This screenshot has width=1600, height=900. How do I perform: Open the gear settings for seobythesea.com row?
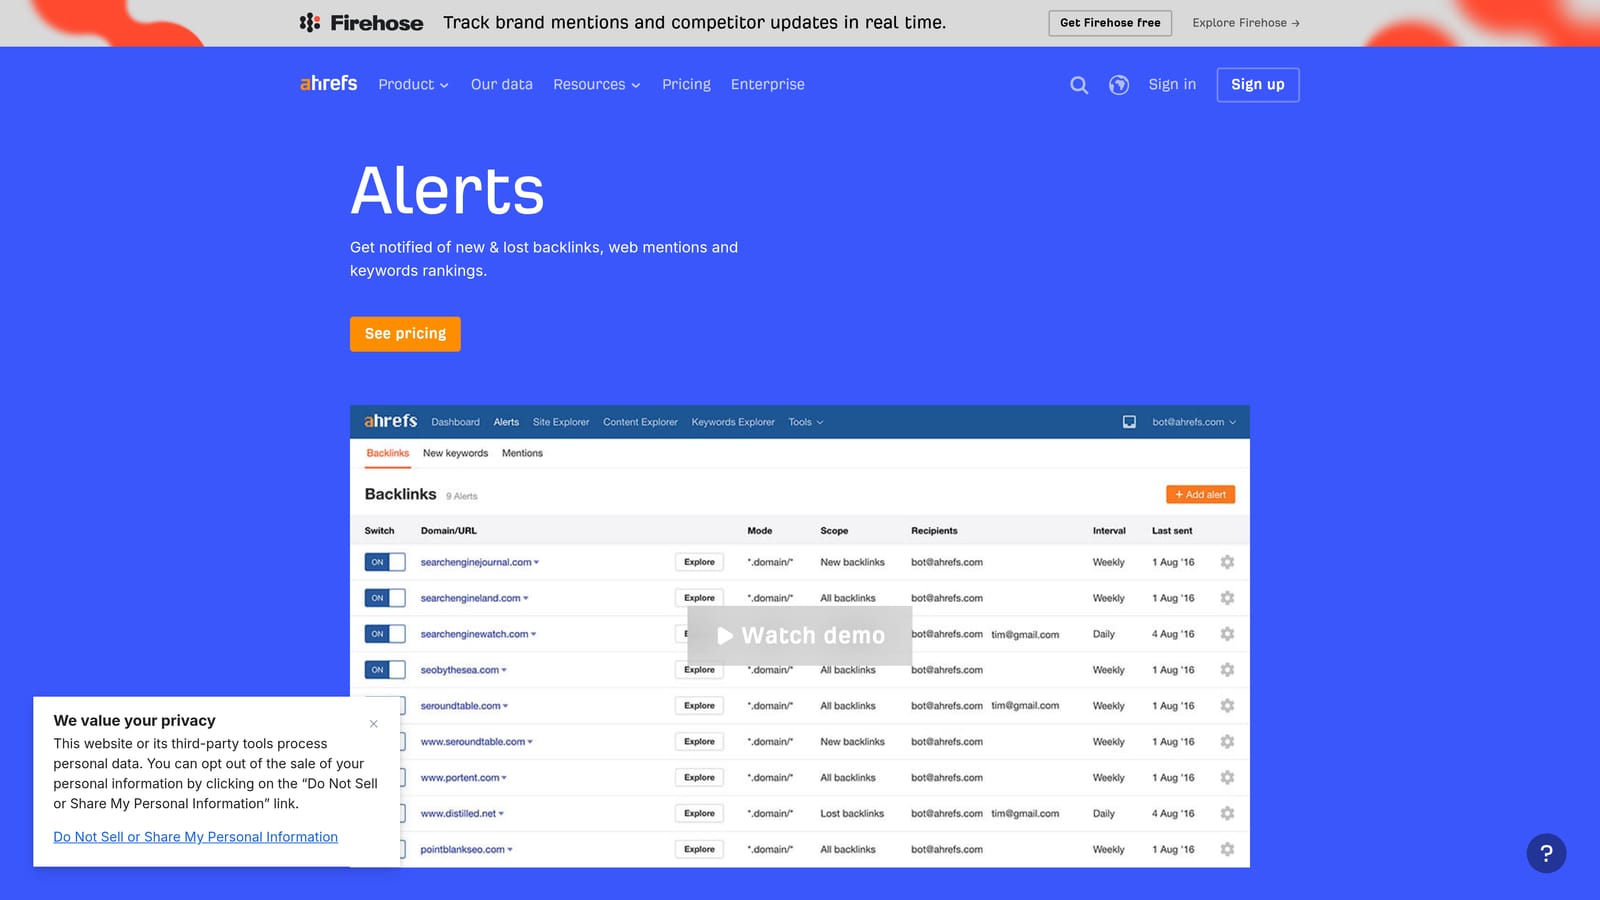(1227, 670)
